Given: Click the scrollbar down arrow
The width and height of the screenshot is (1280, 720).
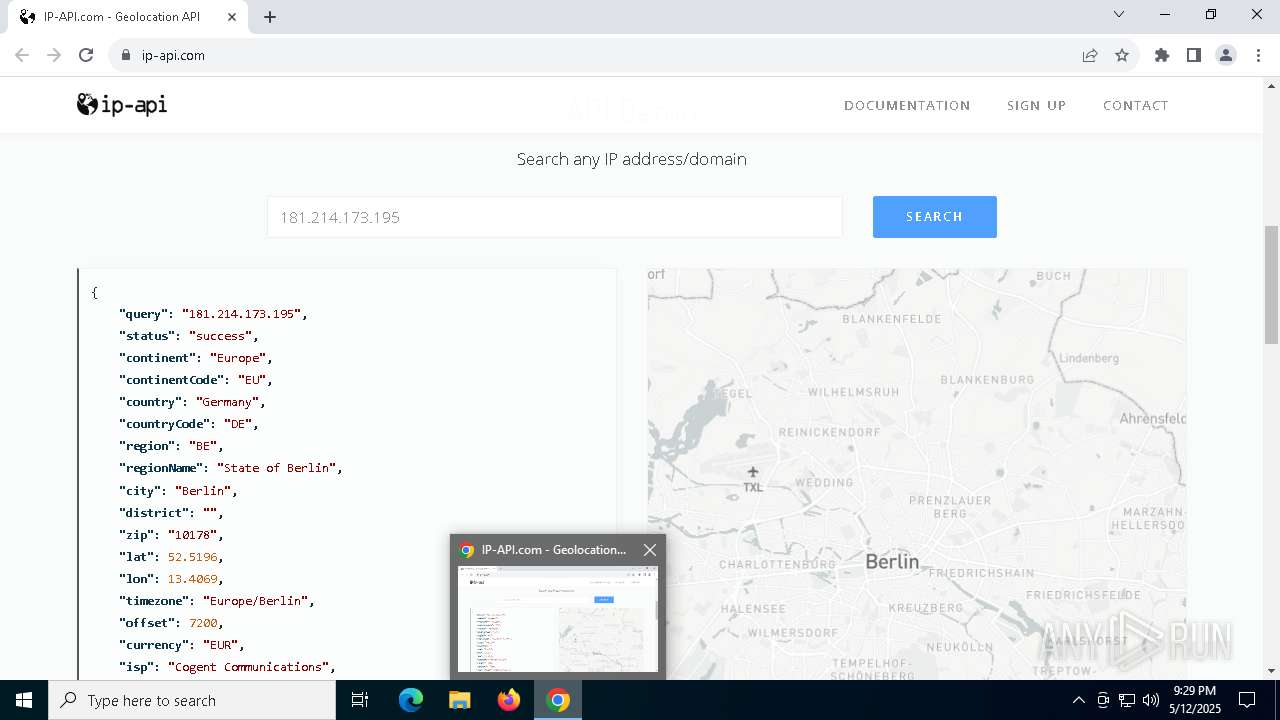Looking at the screenshot, I should [x=1272, y=671].
